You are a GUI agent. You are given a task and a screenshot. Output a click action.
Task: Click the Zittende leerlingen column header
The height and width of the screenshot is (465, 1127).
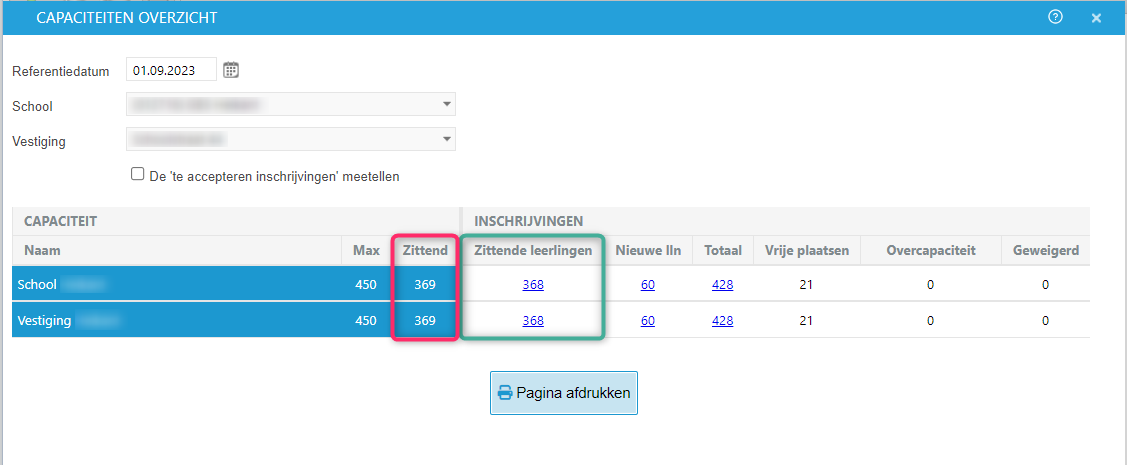coord(533,250)
